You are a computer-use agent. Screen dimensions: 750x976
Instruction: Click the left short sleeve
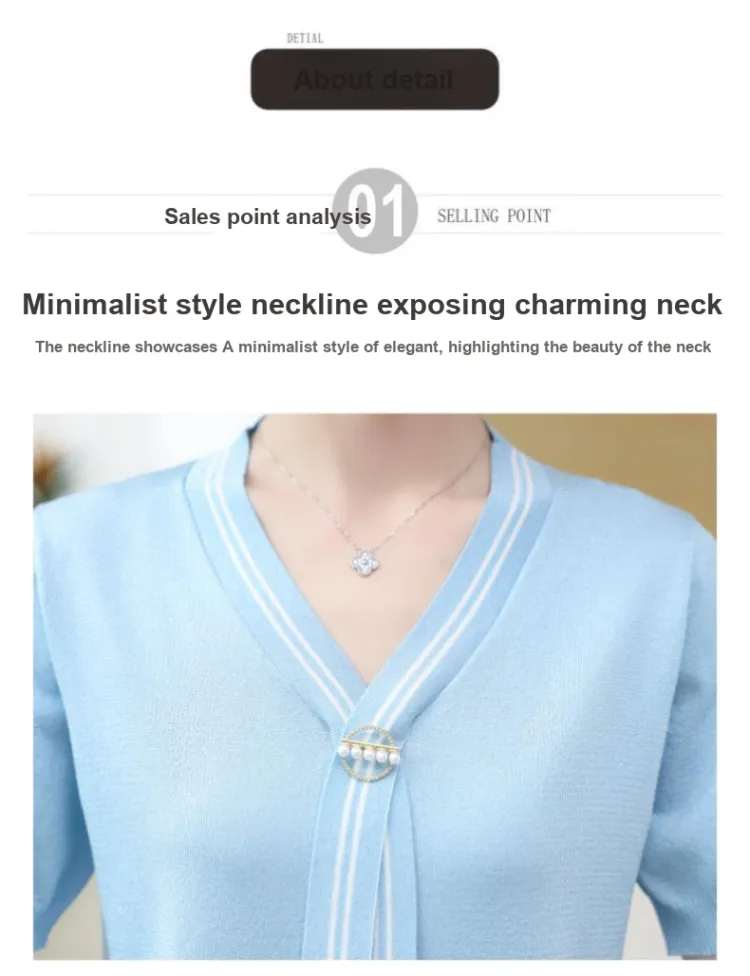click(x=62, y=747)
